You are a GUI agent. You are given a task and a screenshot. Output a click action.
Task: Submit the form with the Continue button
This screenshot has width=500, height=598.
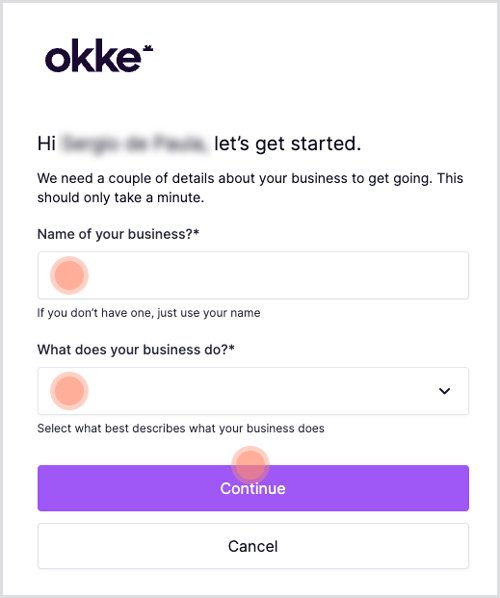pyautogui.click(x=253, y=488)
